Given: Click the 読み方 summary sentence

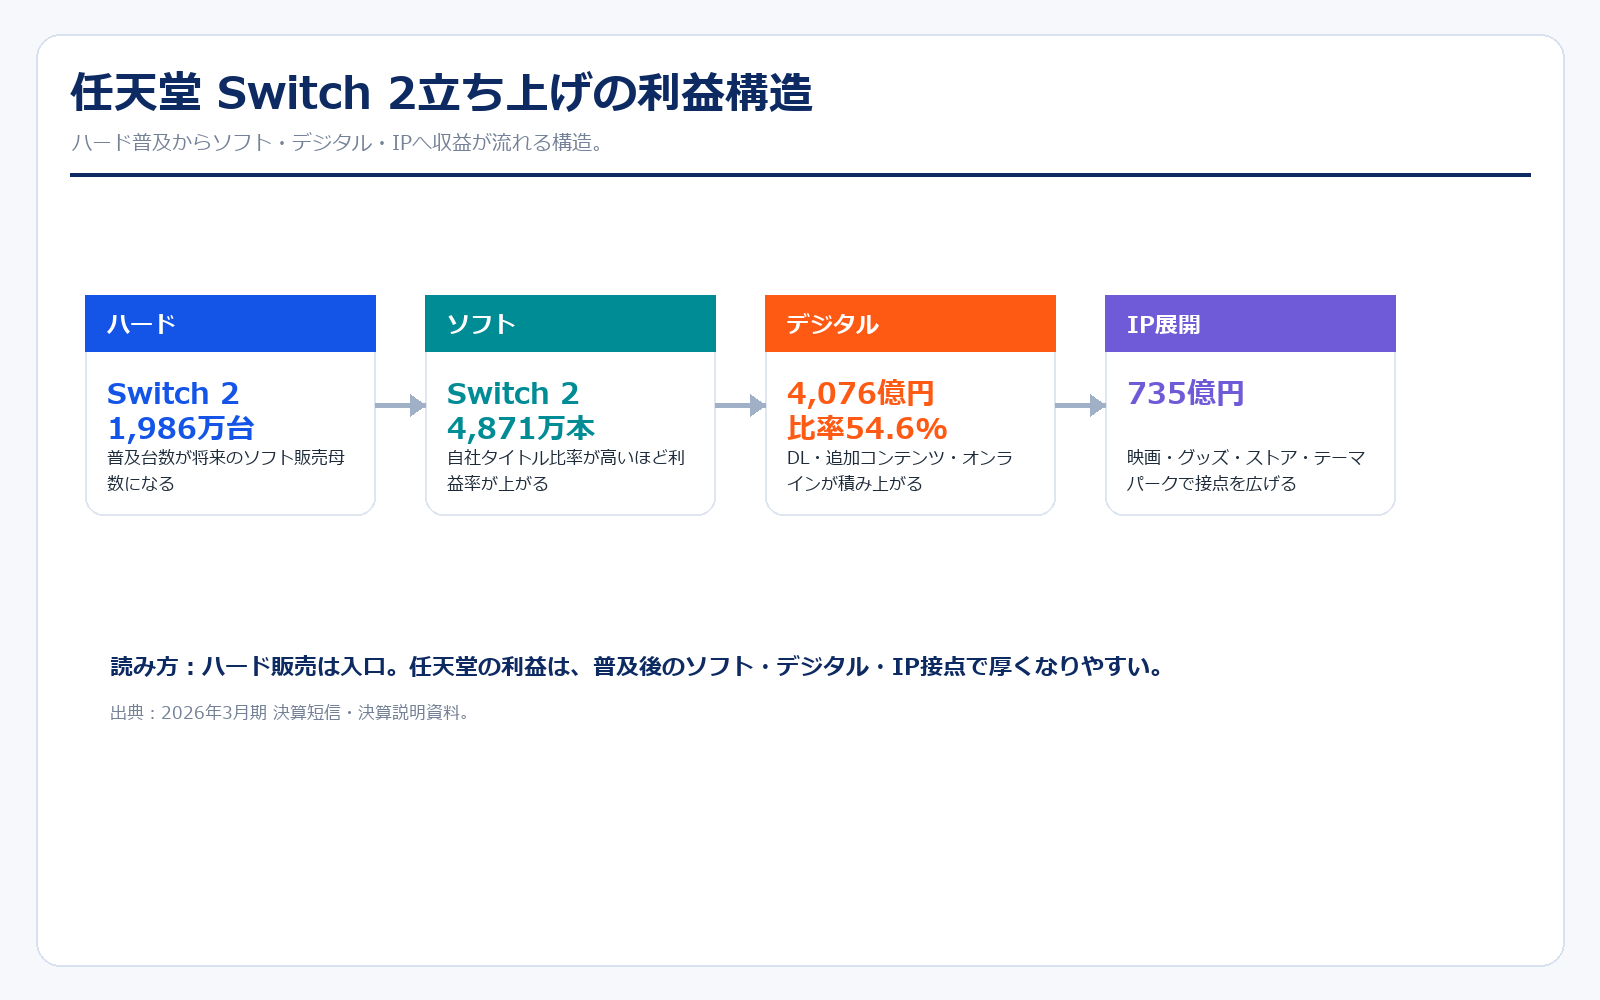Looking at the screenshot, I should pyautogui.click(x=639, y=667).
